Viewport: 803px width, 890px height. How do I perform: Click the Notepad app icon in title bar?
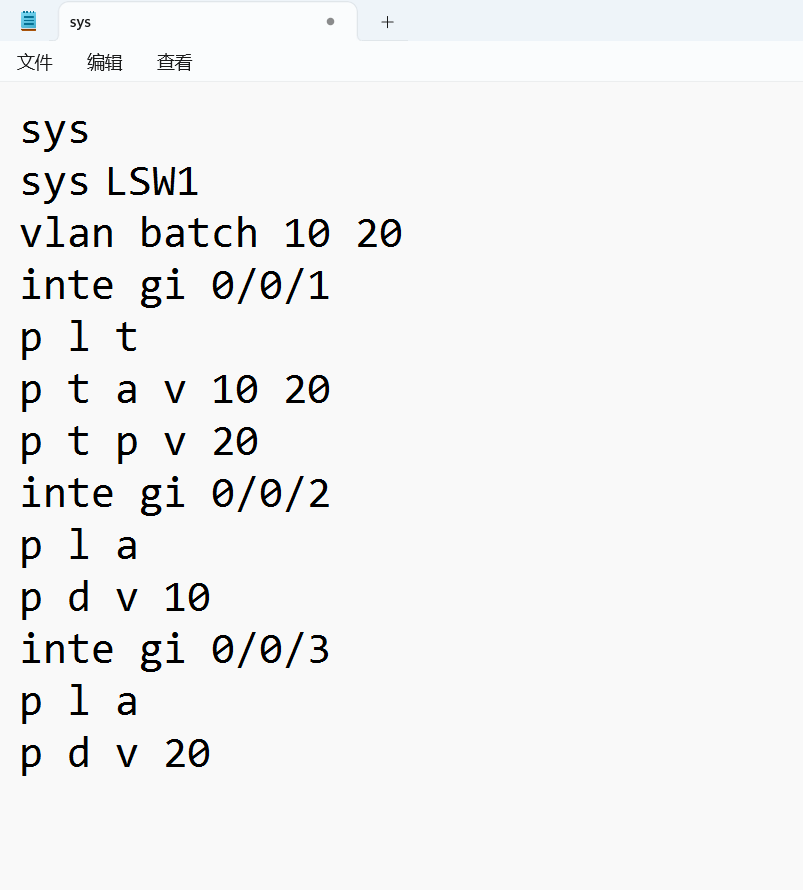tap(29, 21)
